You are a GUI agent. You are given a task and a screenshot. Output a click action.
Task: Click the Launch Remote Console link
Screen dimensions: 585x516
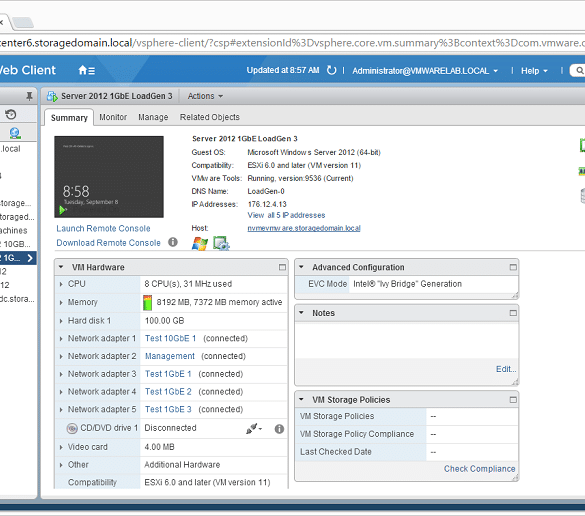coord(103,228)
